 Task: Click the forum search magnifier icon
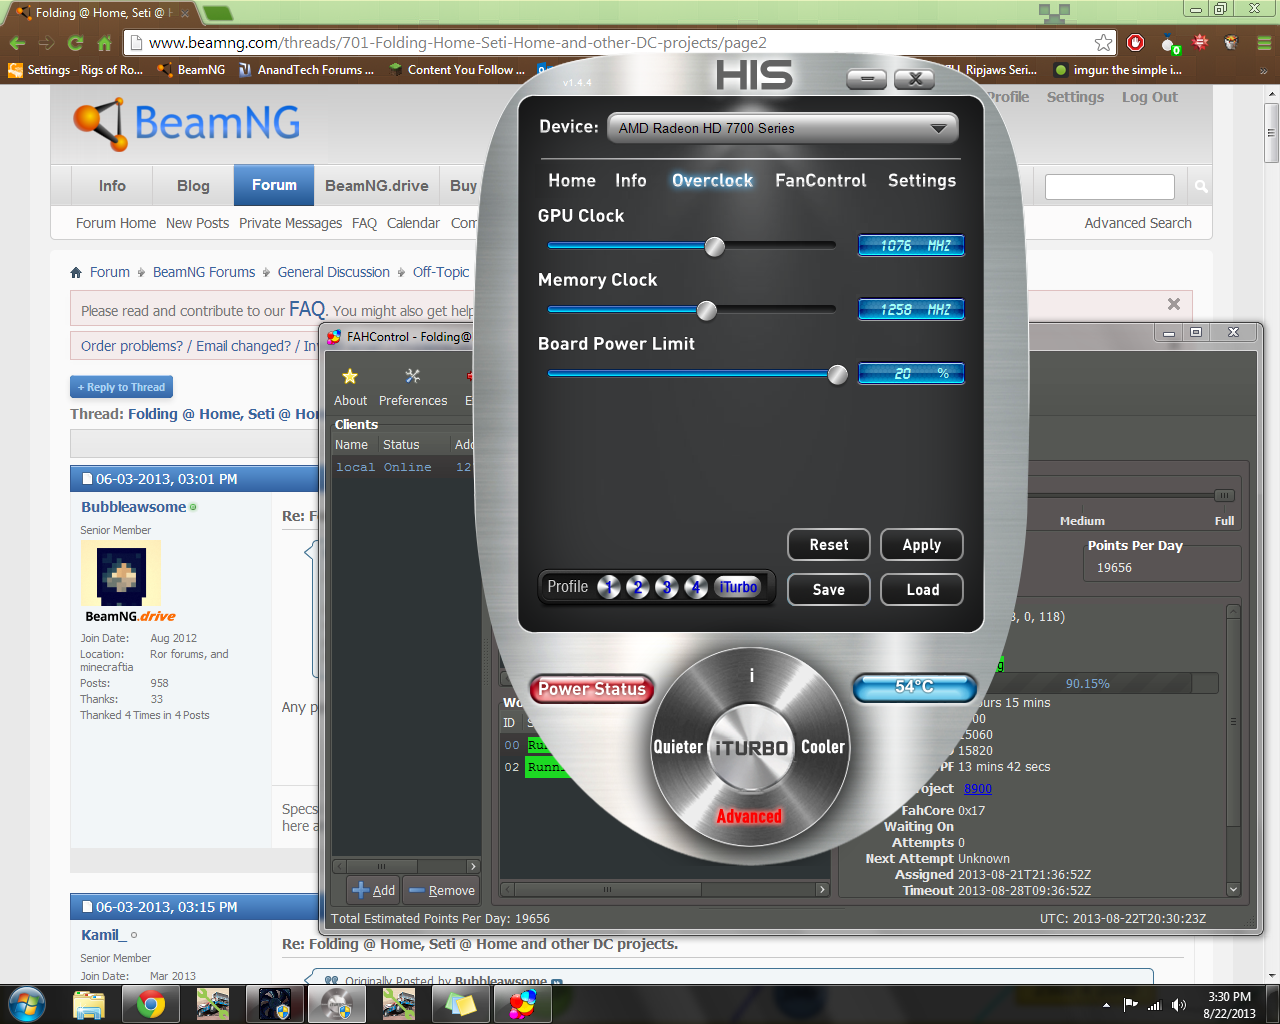(x=1201, y=187)
